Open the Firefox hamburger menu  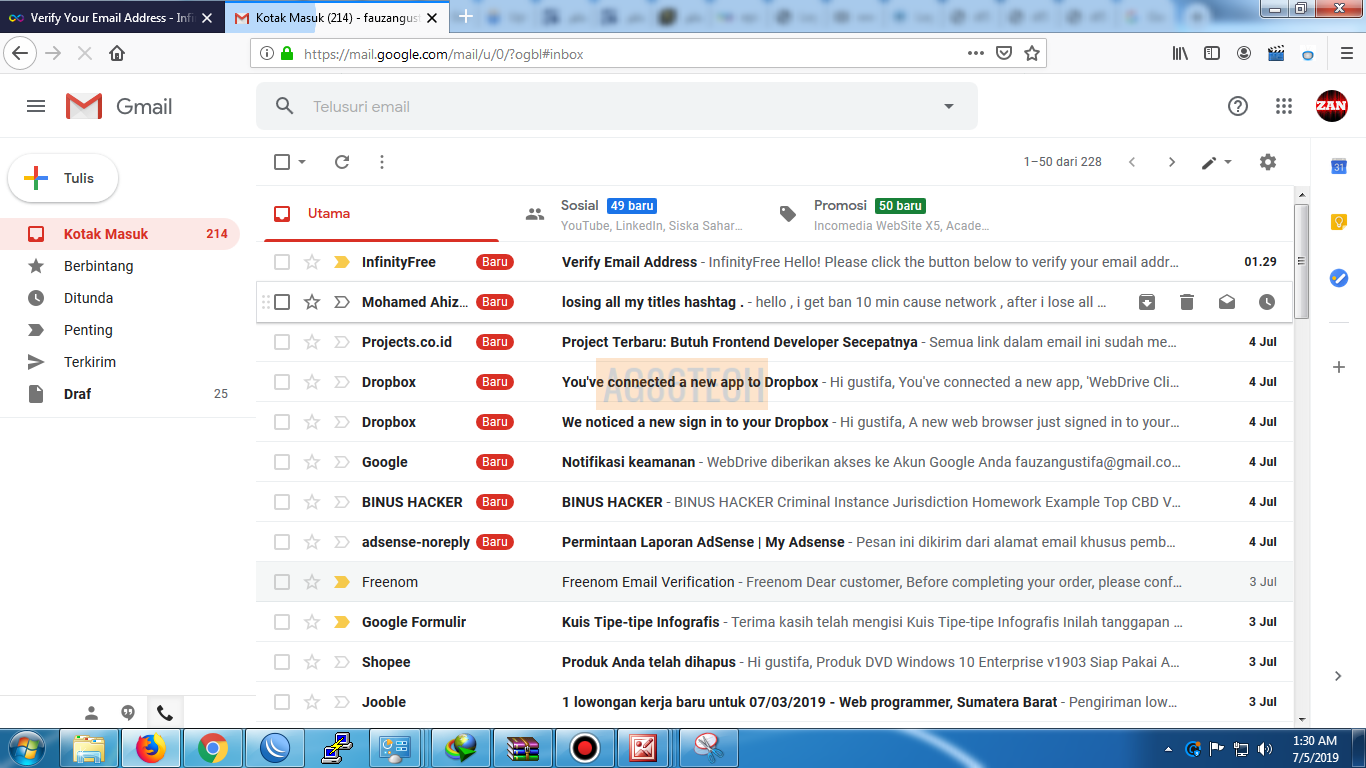click(x=1346, y=54)
